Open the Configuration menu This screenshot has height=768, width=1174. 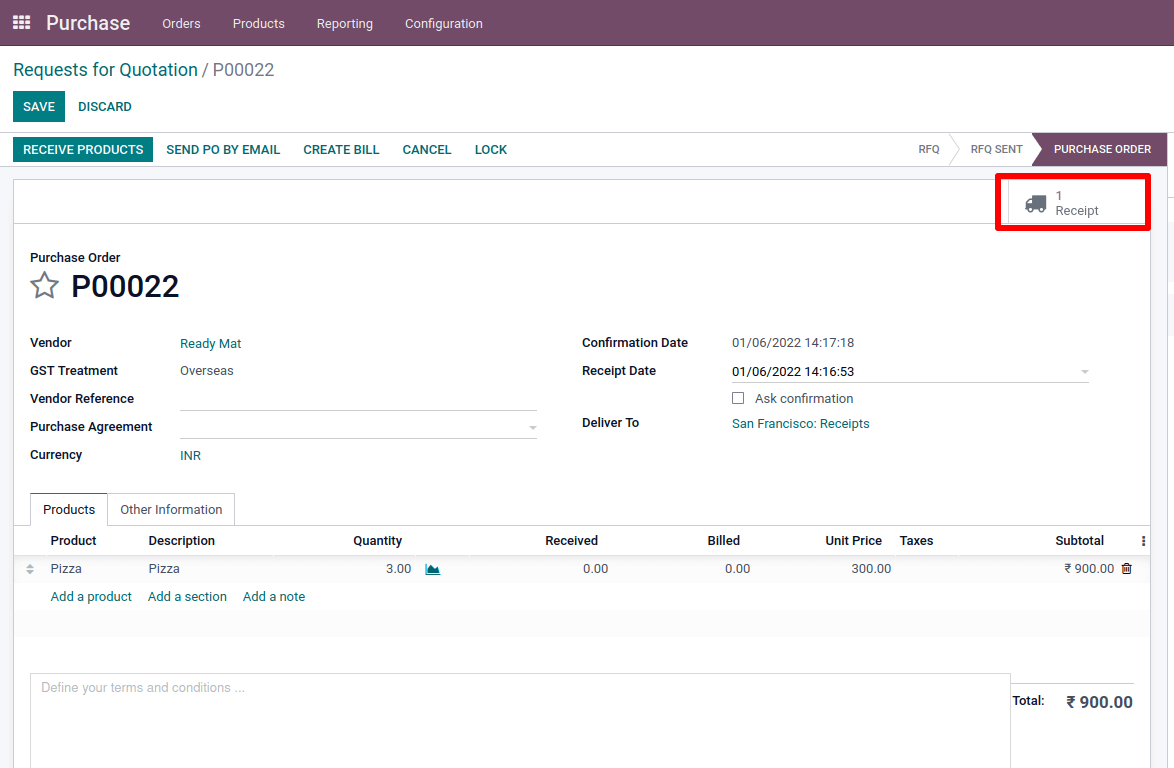(x=443, y=23)
